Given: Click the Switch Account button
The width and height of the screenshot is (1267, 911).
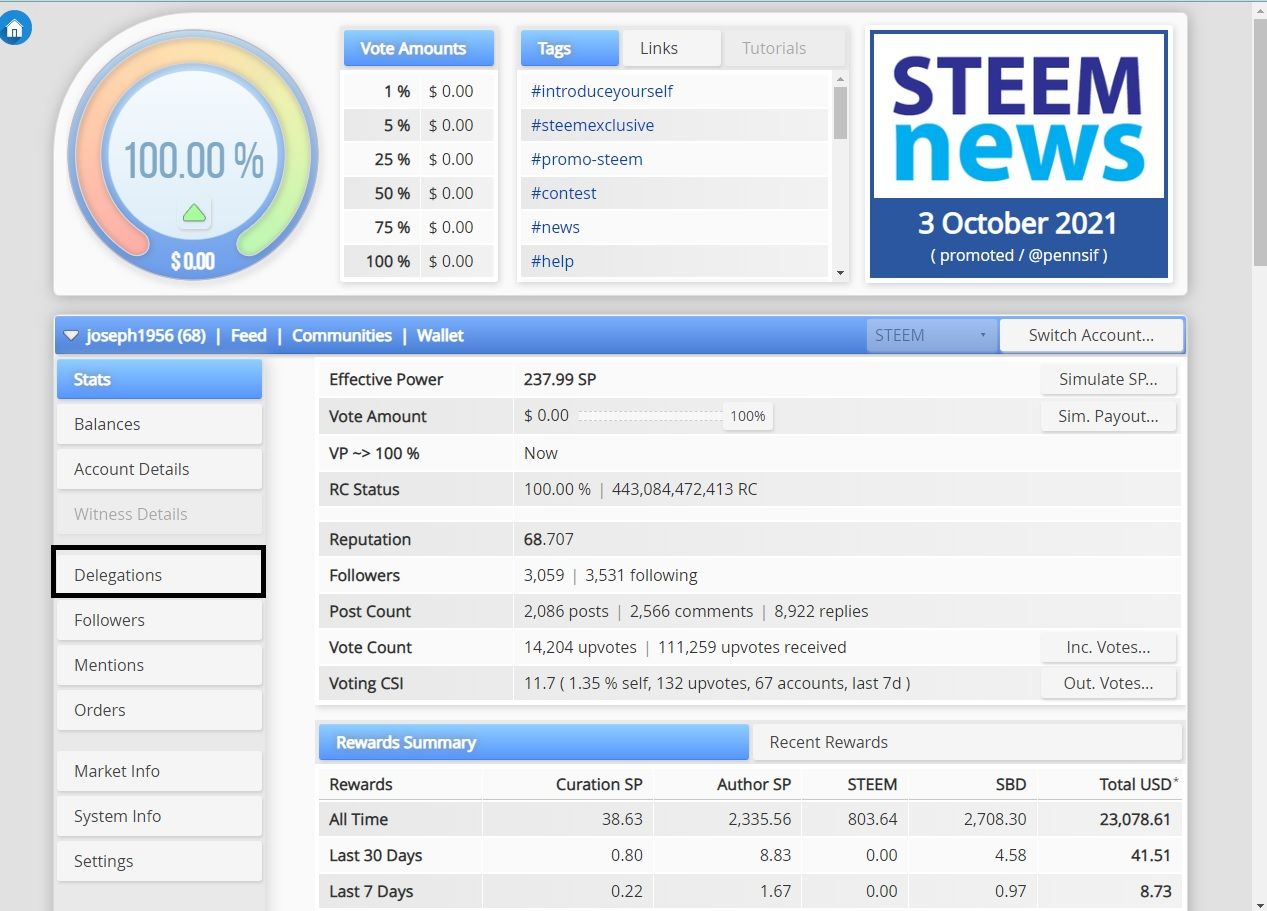Looking at the screenshot, I should click(x=1091, y=335).
